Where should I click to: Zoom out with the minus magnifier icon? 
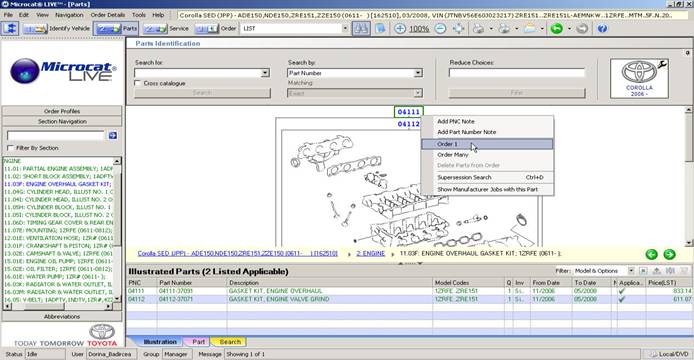[x=440, y=28]
